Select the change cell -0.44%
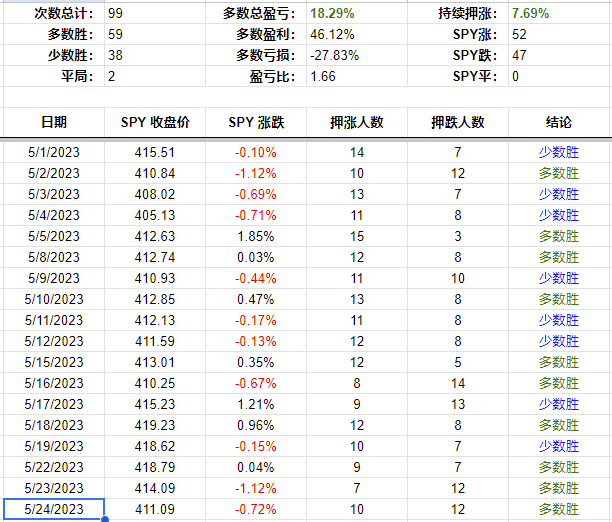Viewport: 612px width, 522px height. pos(256,278)
